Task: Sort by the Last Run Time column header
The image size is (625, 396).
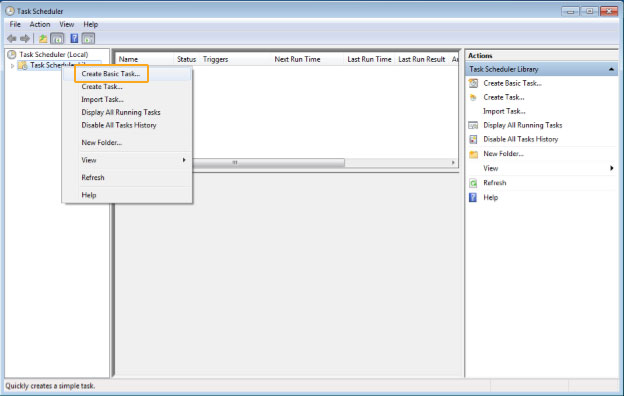Action: pos(369,59)
